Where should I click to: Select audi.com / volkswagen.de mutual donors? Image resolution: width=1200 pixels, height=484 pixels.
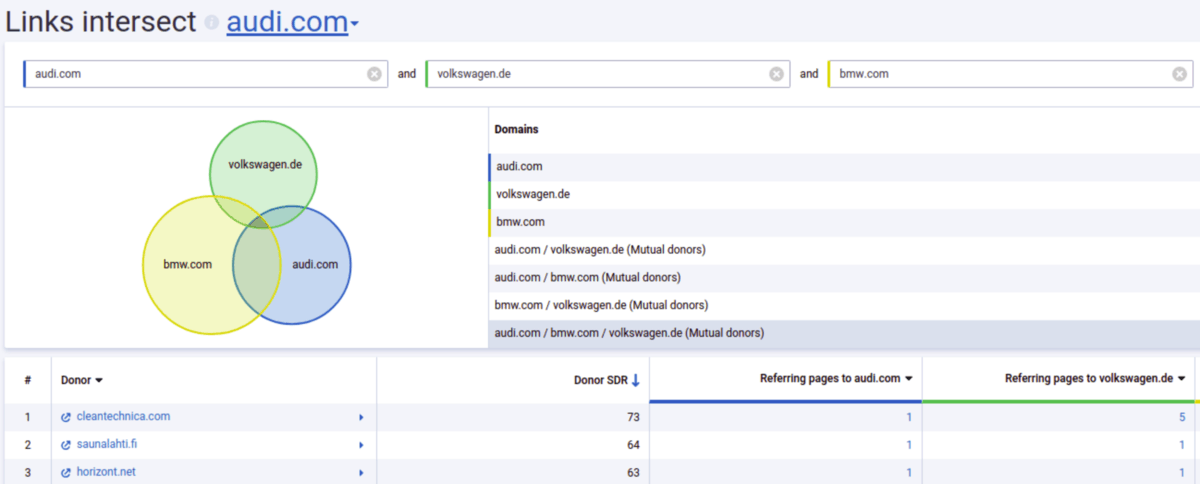click(x=844, y=250)
